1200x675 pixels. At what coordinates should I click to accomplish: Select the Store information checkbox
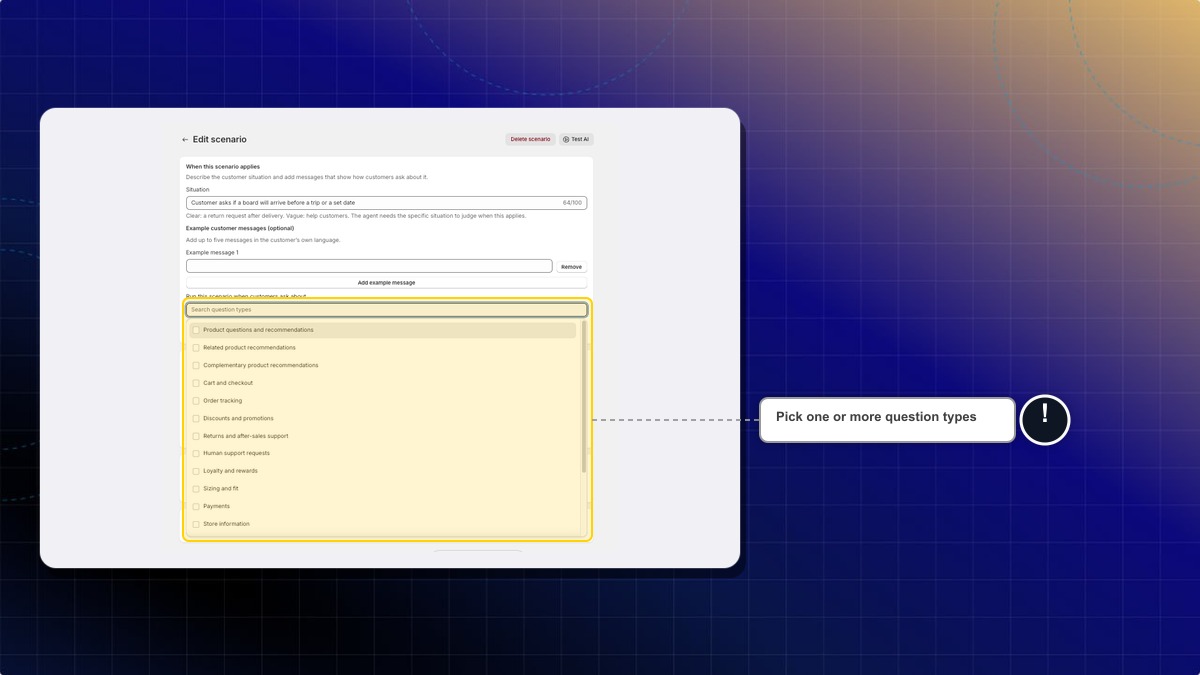tap(196, 524)
